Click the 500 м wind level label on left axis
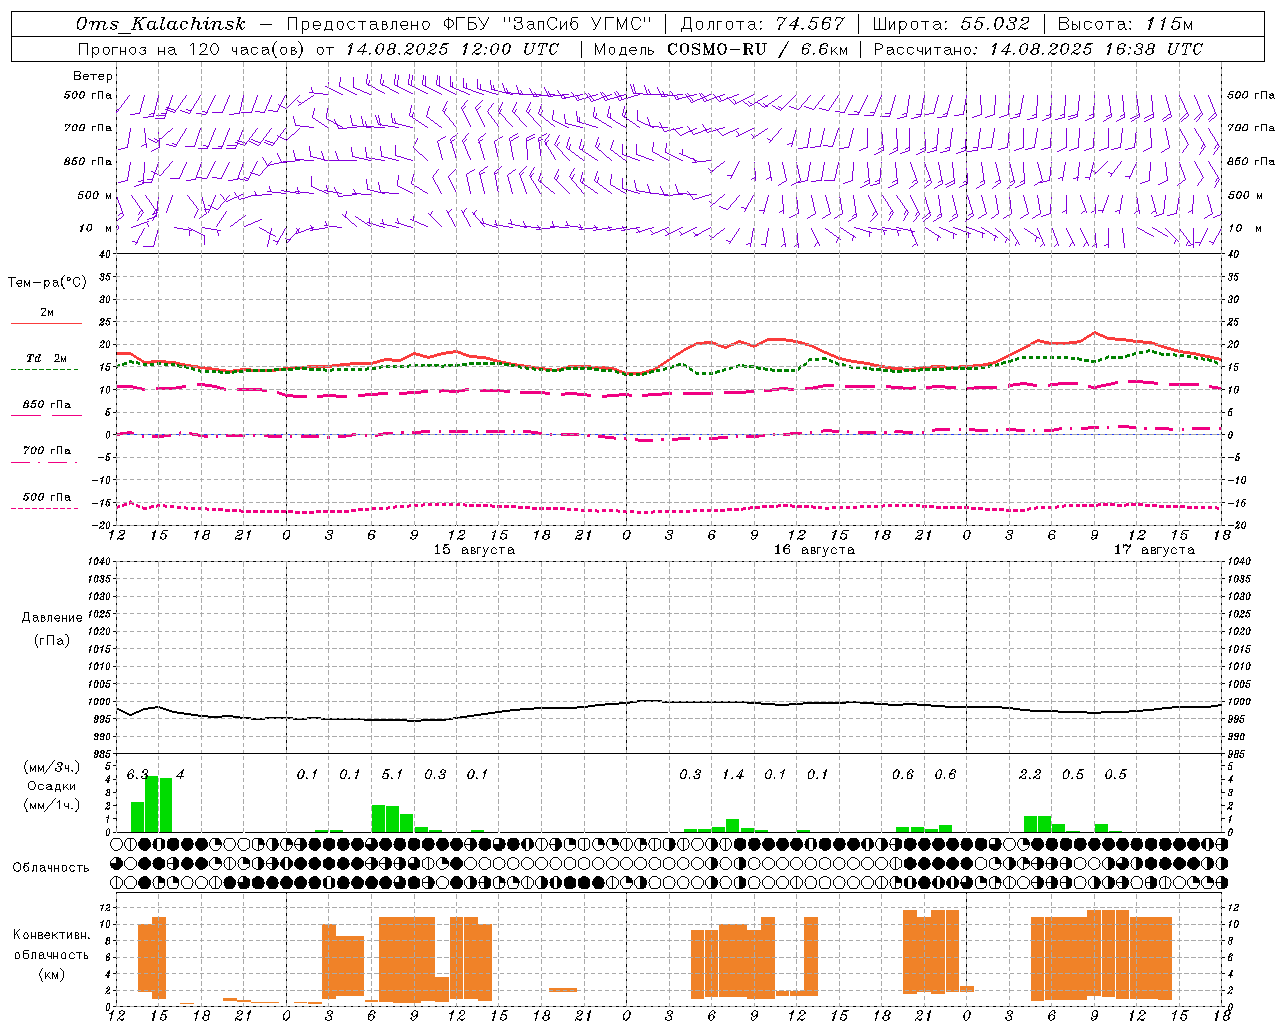Viewport: 1280px width, 1024px height. 95,195
